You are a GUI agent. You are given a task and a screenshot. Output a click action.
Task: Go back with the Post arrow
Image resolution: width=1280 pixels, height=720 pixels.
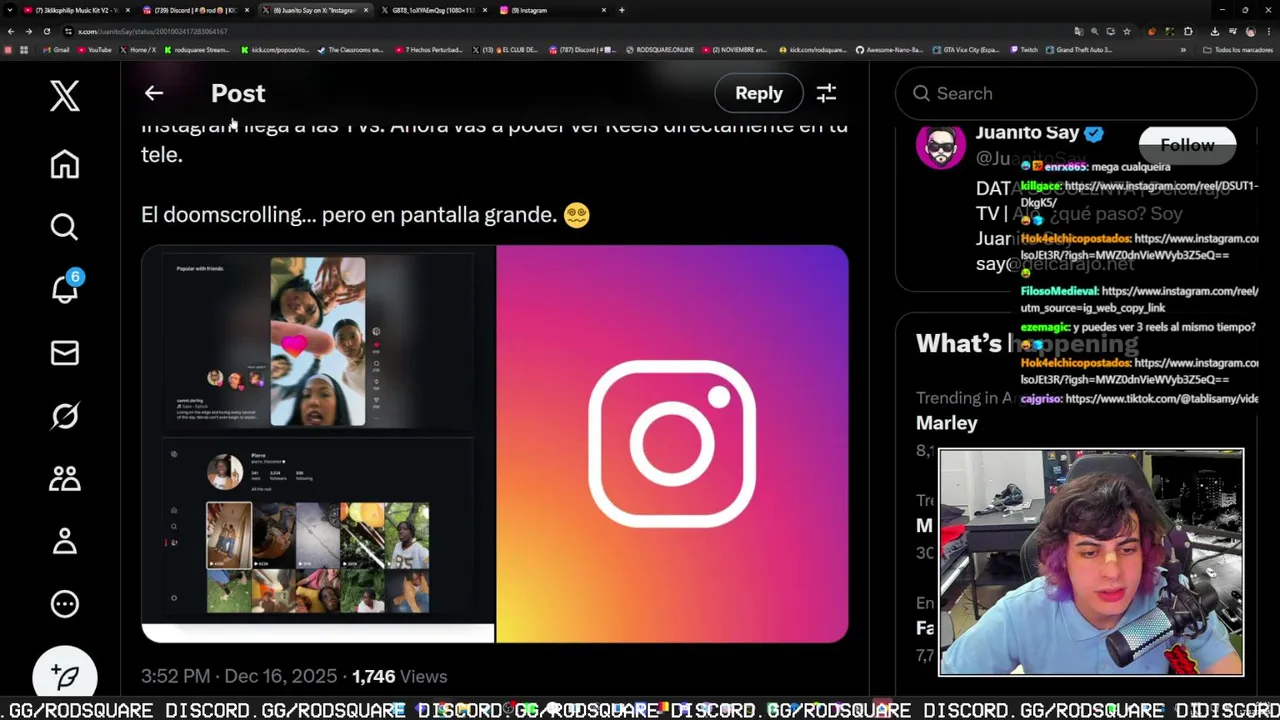click(153, 93)
